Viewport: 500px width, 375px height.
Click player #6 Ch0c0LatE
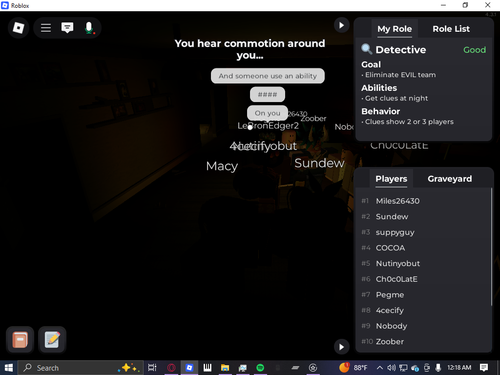pos(423,279)
